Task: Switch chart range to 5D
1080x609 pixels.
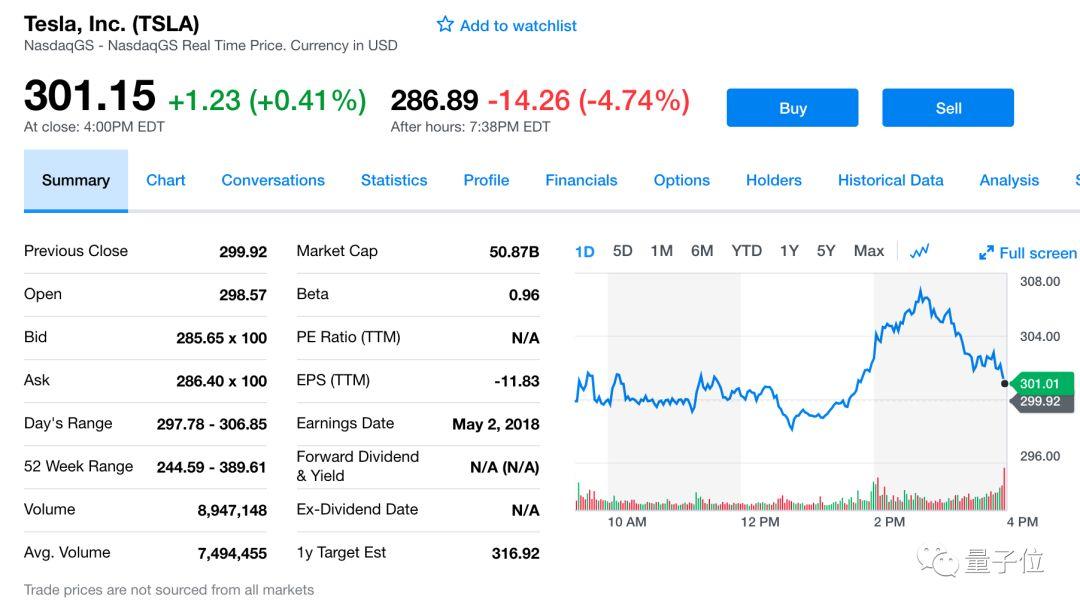Action: point(622,251)
